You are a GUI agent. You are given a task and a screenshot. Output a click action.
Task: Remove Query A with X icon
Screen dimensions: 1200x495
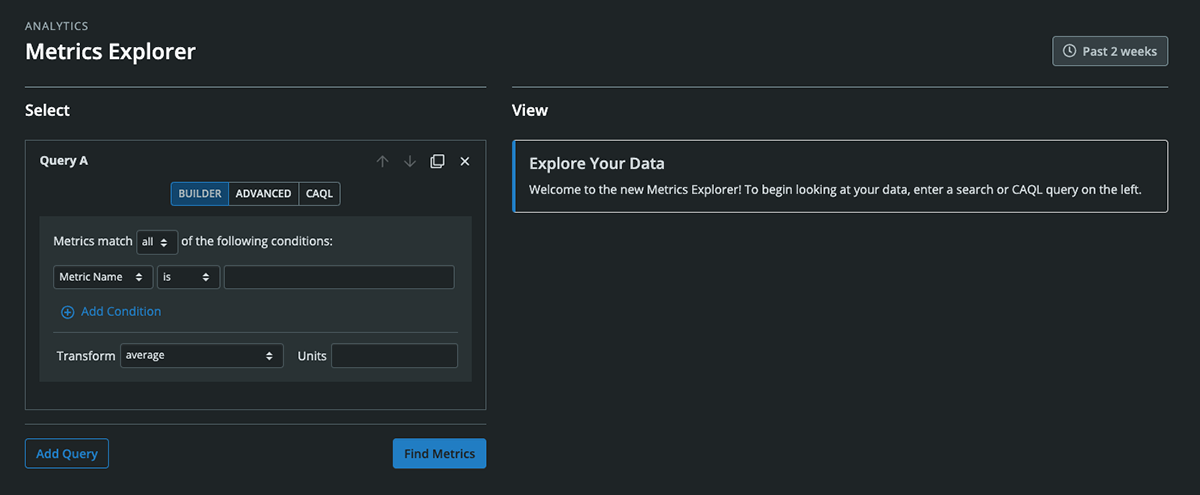[465, 161]
